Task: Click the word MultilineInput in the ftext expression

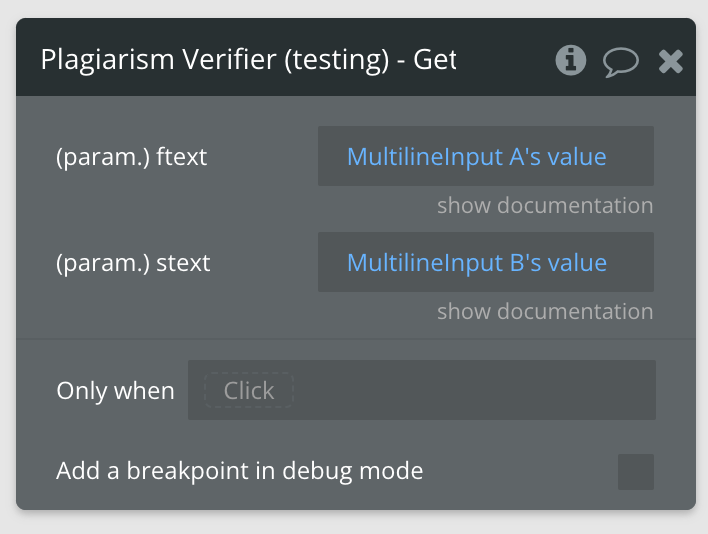Action: 425,157
